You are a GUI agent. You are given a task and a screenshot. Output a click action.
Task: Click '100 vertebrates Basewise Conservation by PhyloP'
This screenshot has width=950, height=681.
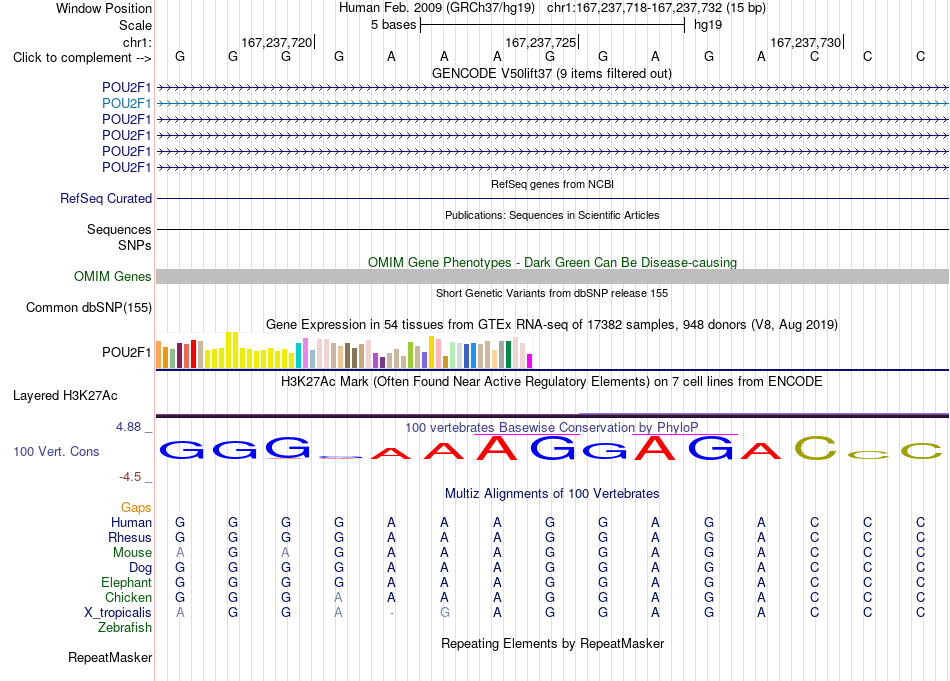point(551,427)
